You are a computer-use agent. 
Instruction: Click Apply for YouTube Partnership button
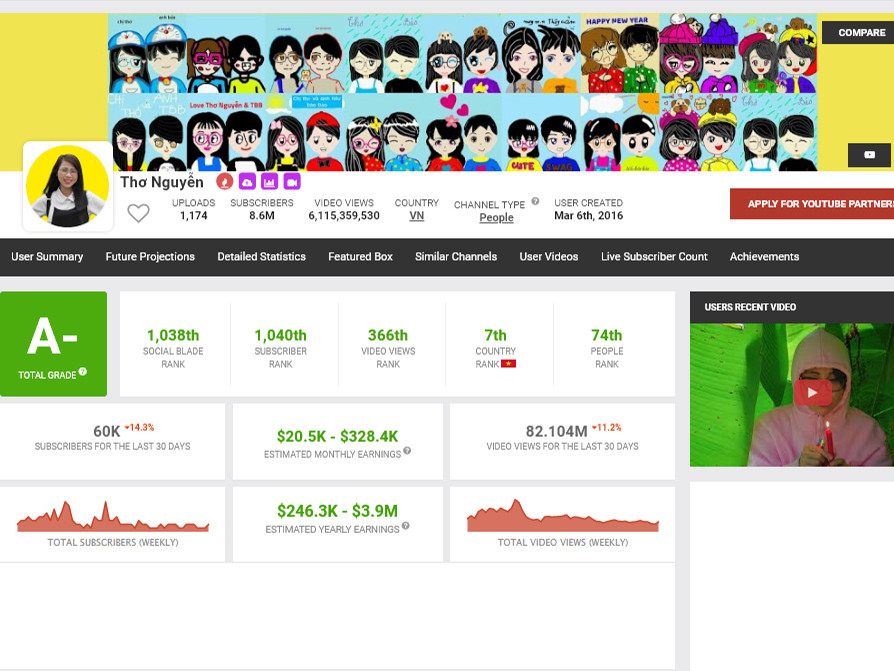point(812,204)
